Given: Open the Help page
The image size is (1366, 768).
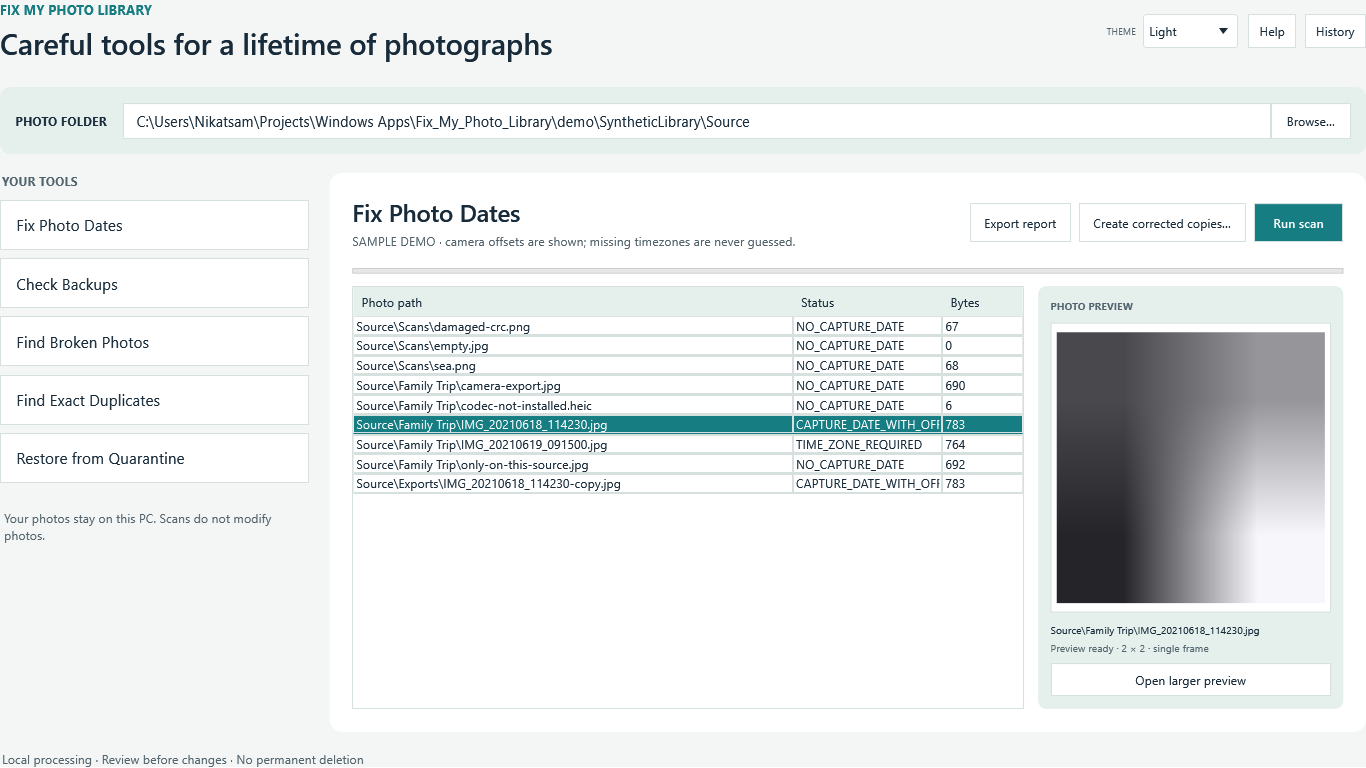Looking at the screenshot, I should (x=1272, y=31).
